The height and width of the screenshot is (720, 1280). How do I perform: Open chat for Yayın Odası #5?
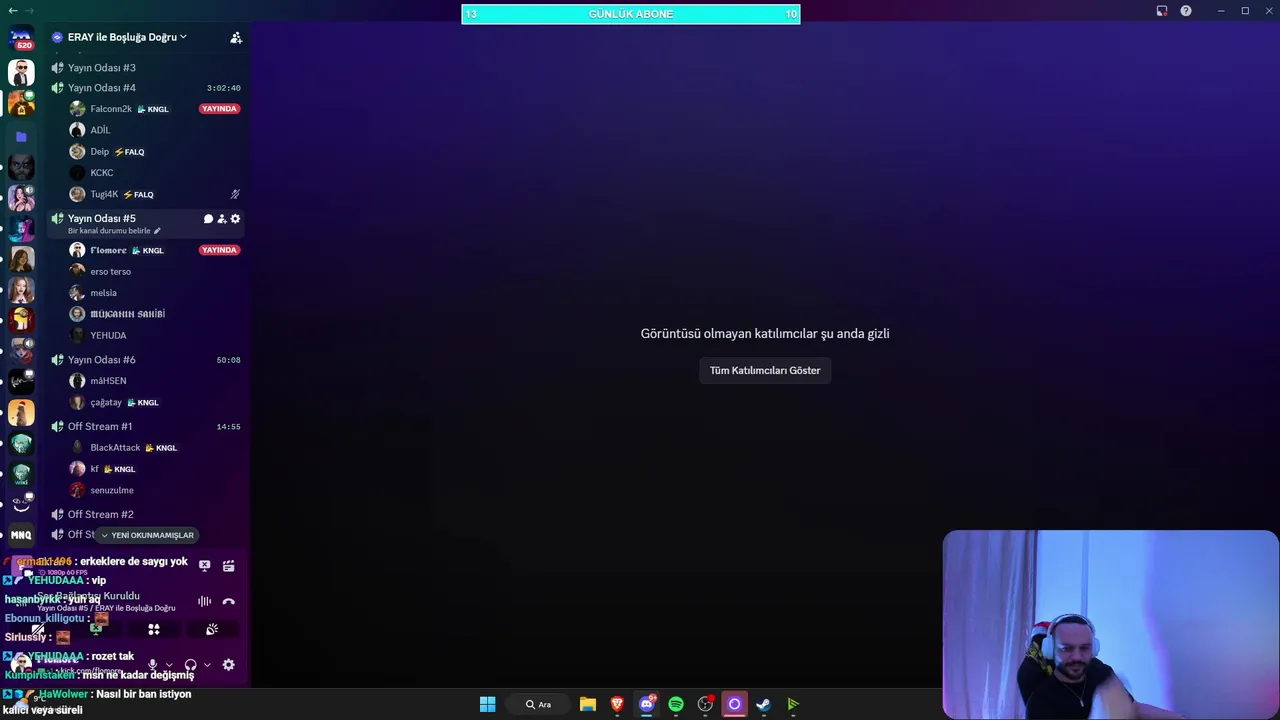208,219
